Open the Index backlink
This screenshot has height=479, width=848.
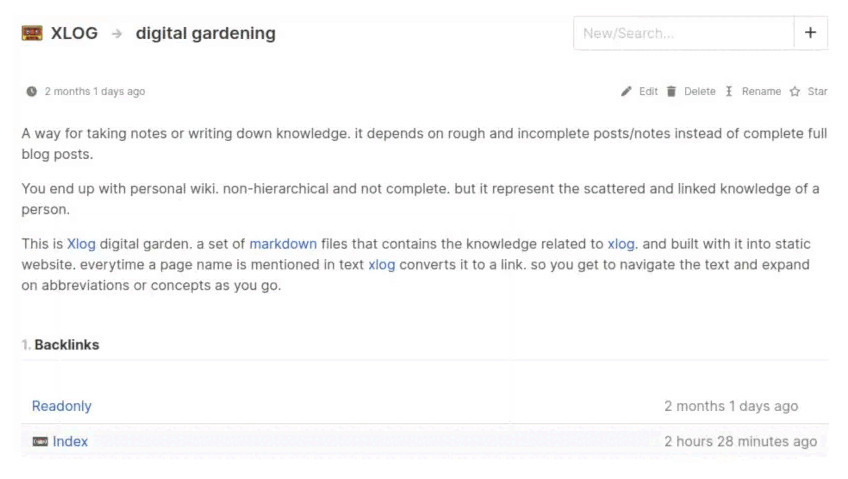point(70,441)
